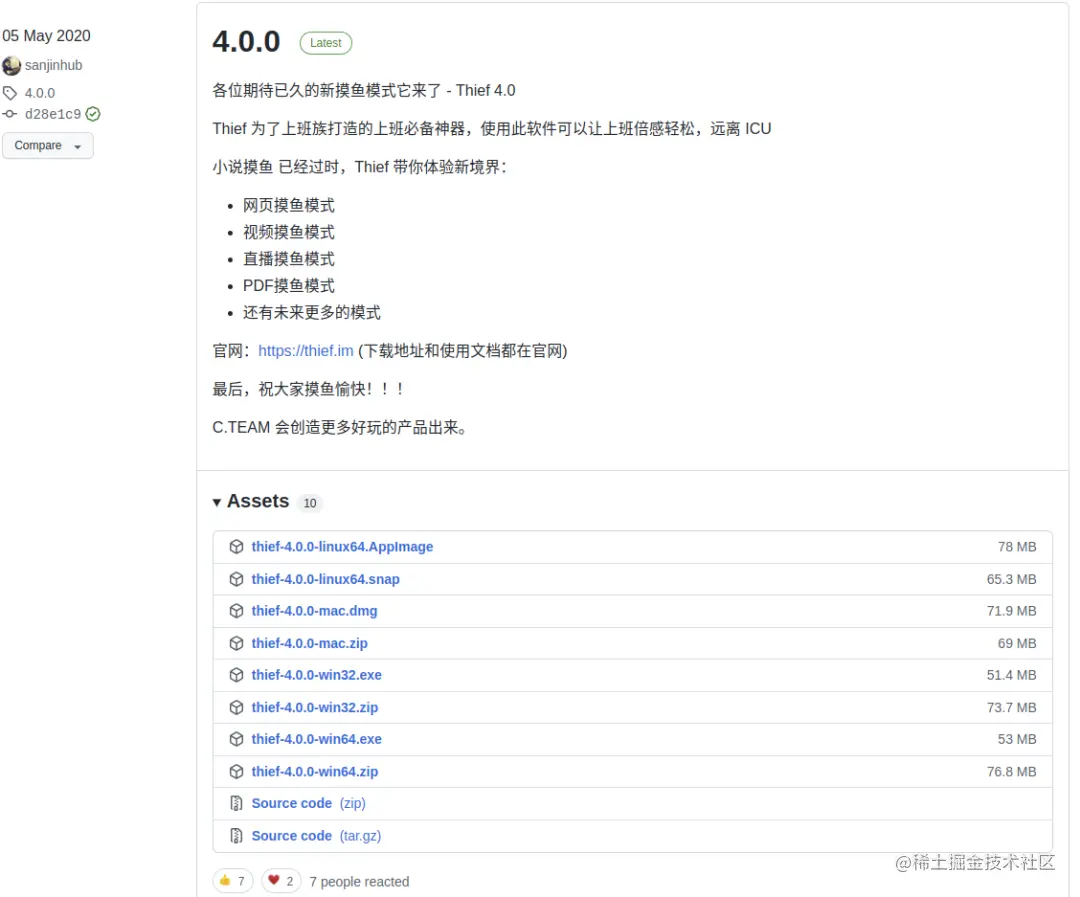The height and width of the screenshot is (897, 1080).
Task: Click the 73.7 MB file size
Action: [1011, 708]
